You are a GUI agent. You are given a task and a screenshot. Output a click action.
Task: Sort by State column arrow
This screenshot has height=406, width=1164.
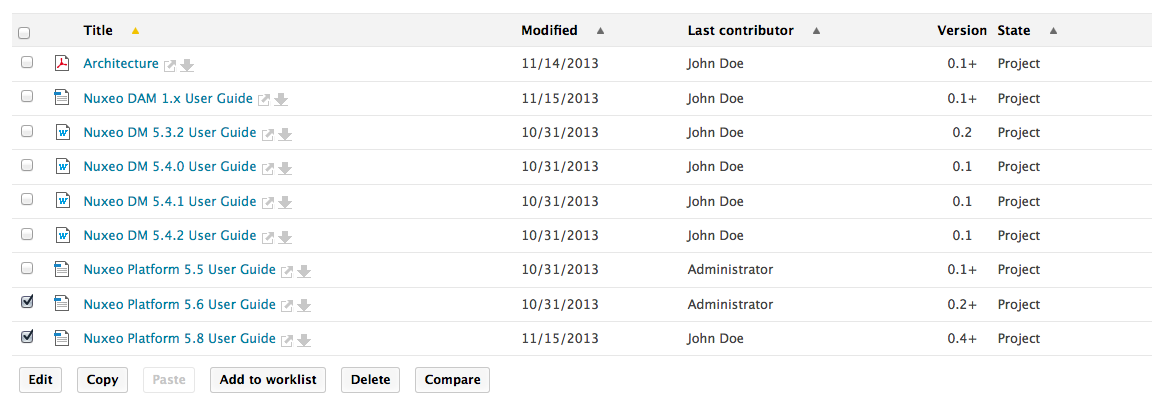[1053, 31]
